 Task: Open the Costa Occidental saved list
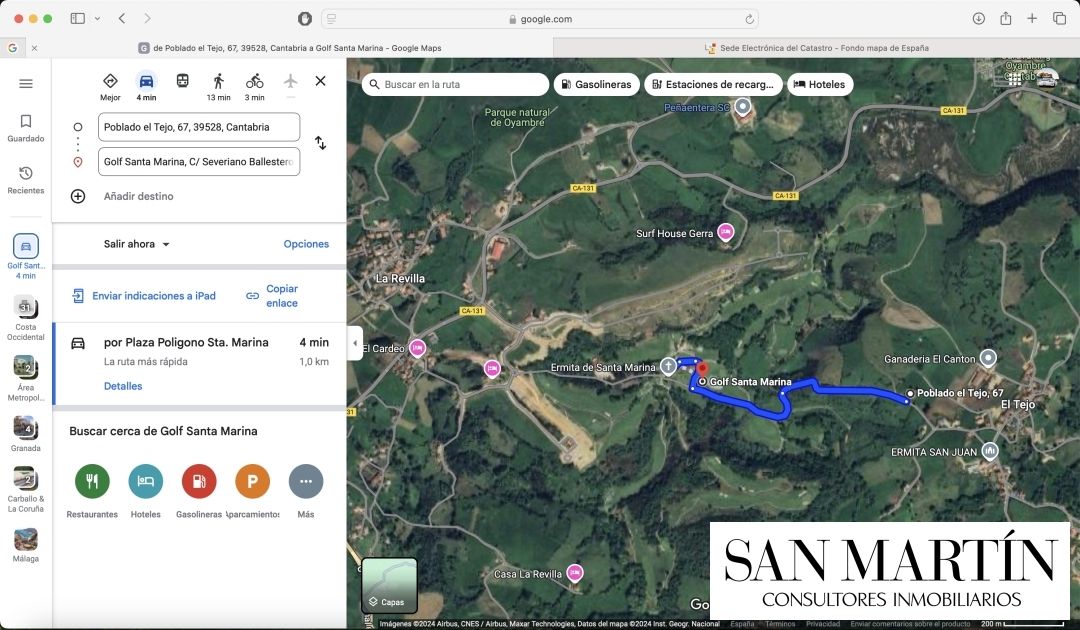(25, 317)
